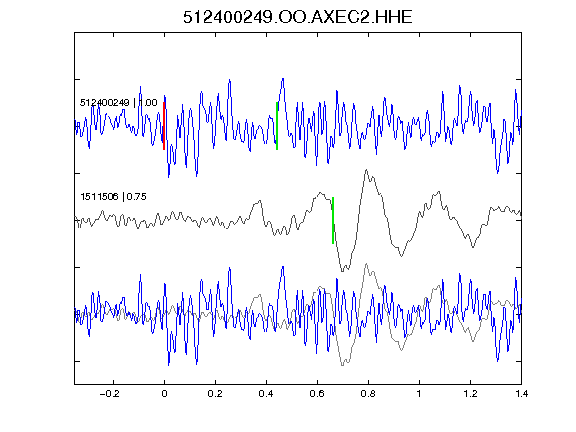Click the x-axis tick label 0

(x=164, y=394)
